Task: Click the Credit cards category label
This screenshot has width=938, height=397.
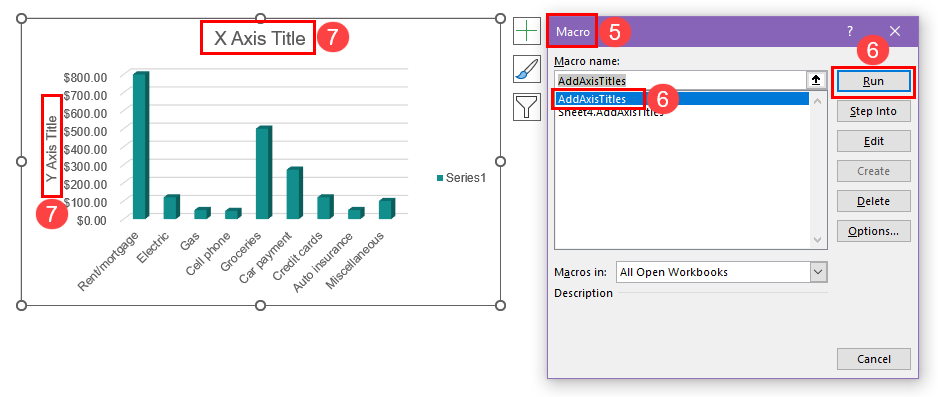Action: pyautogui.click(x=299, y=256)
